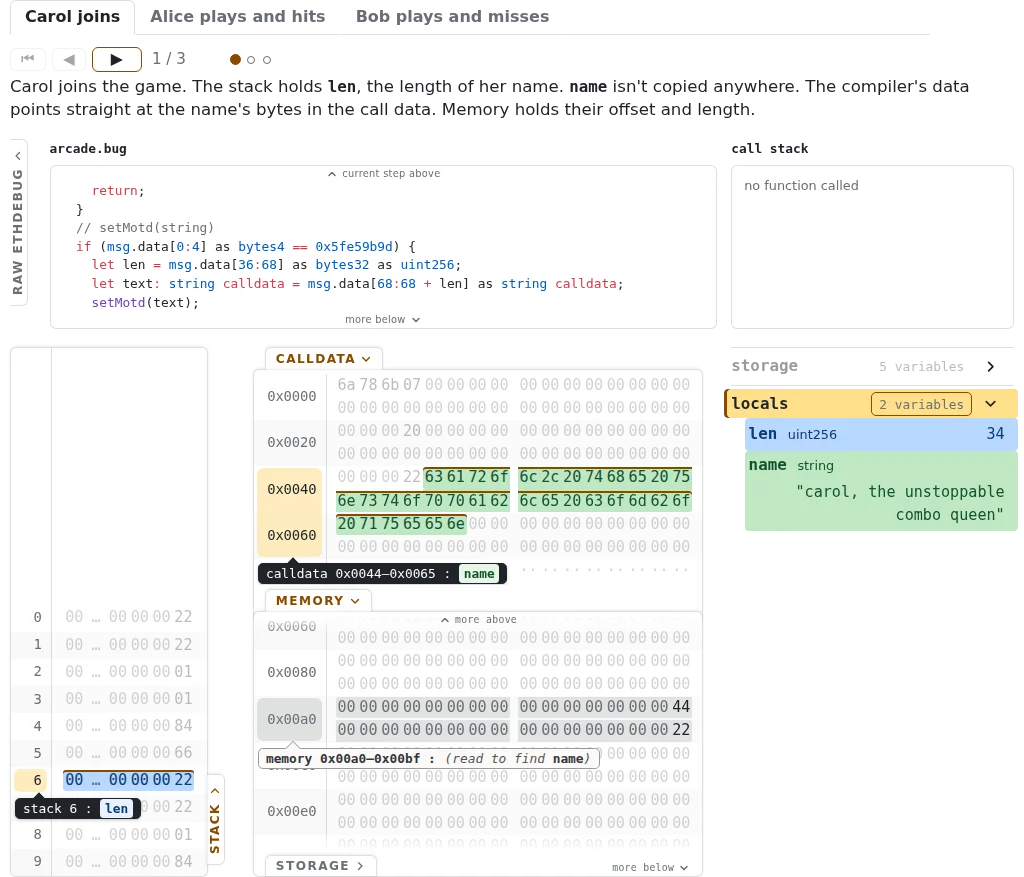Image resolution: width=1024 pixels, height=877 pixels.
Task: Click 'current step above' in code panel
Action: pyautogui.click(x=384, y=174)
